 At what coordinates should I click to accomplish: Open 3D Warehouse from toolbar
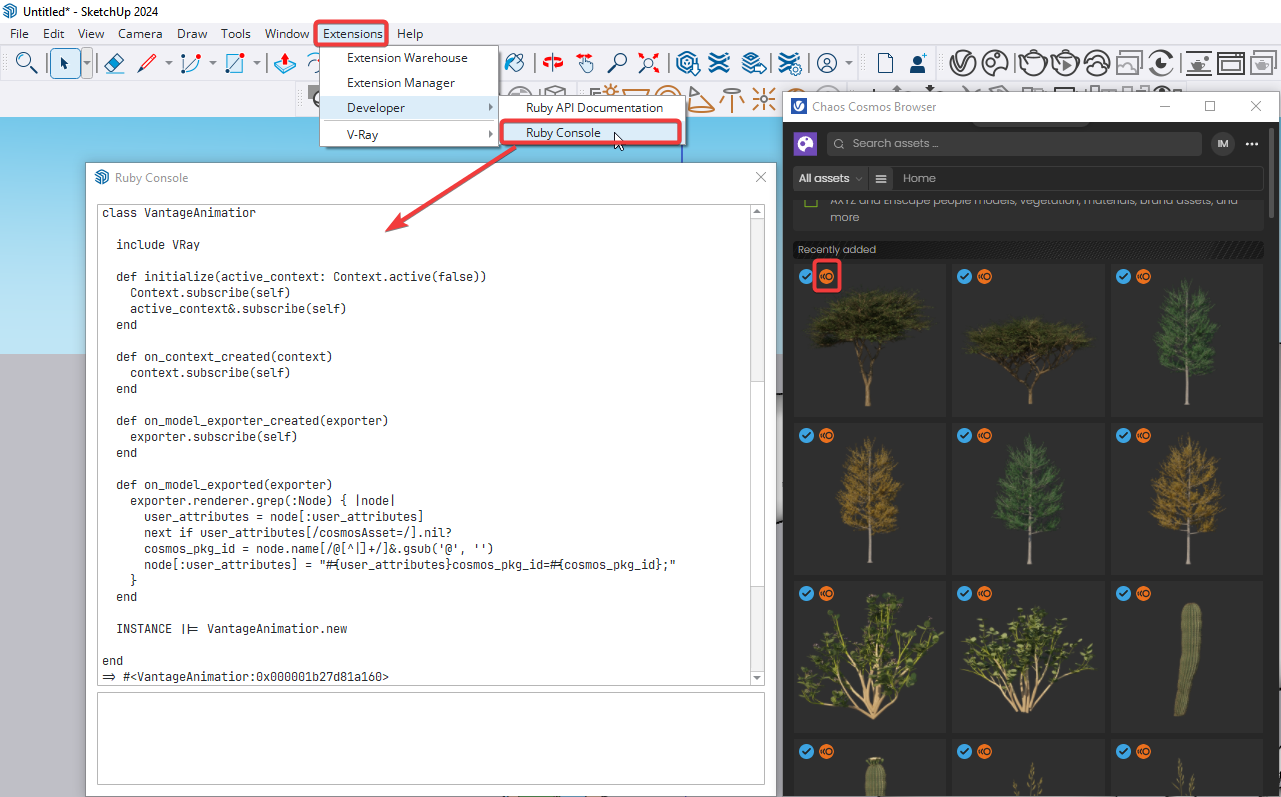point(687,63)
